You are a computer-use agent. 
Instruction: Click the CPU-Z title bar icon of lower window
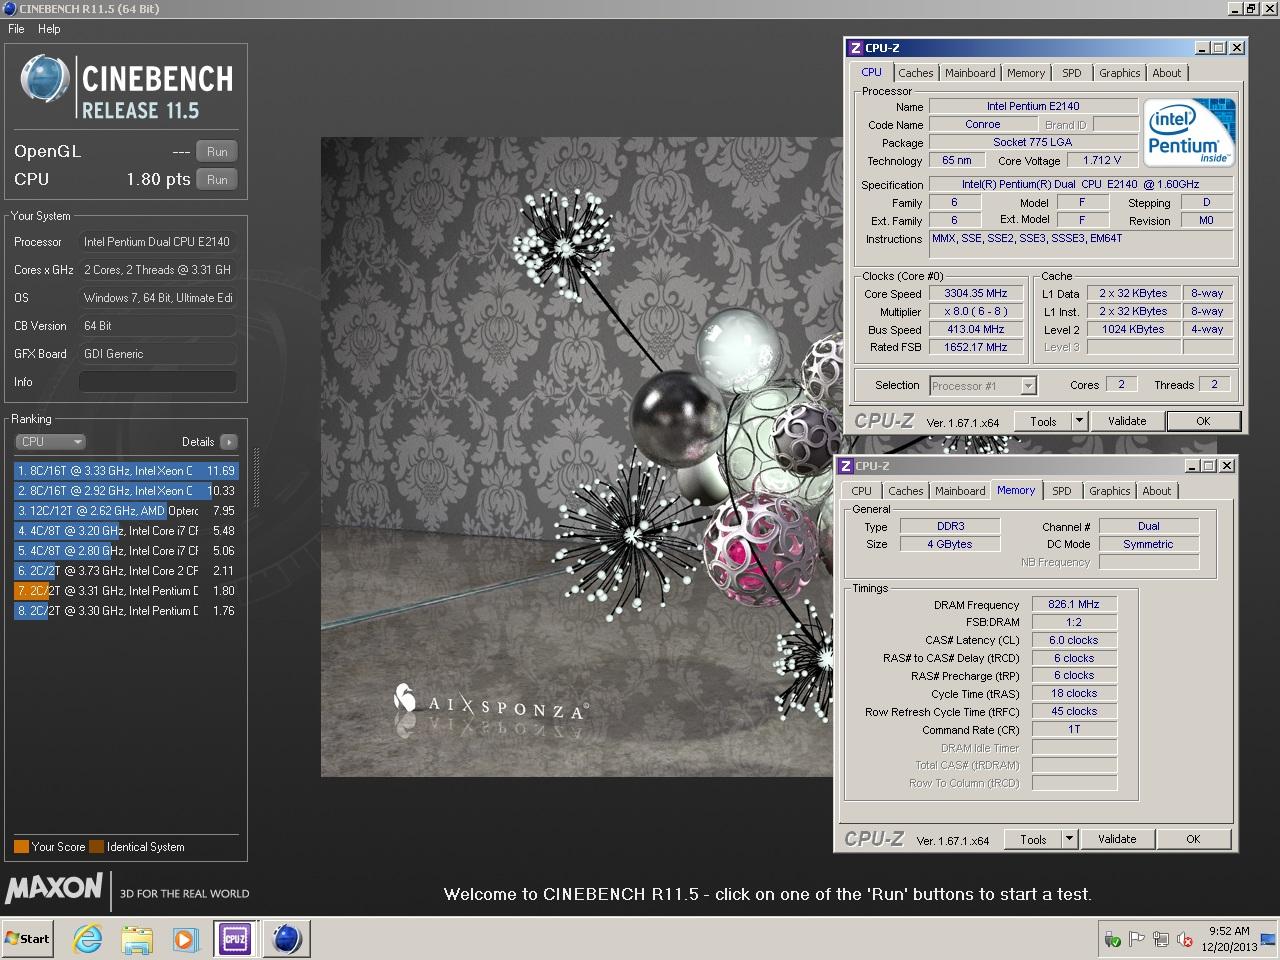click(845, 466)
